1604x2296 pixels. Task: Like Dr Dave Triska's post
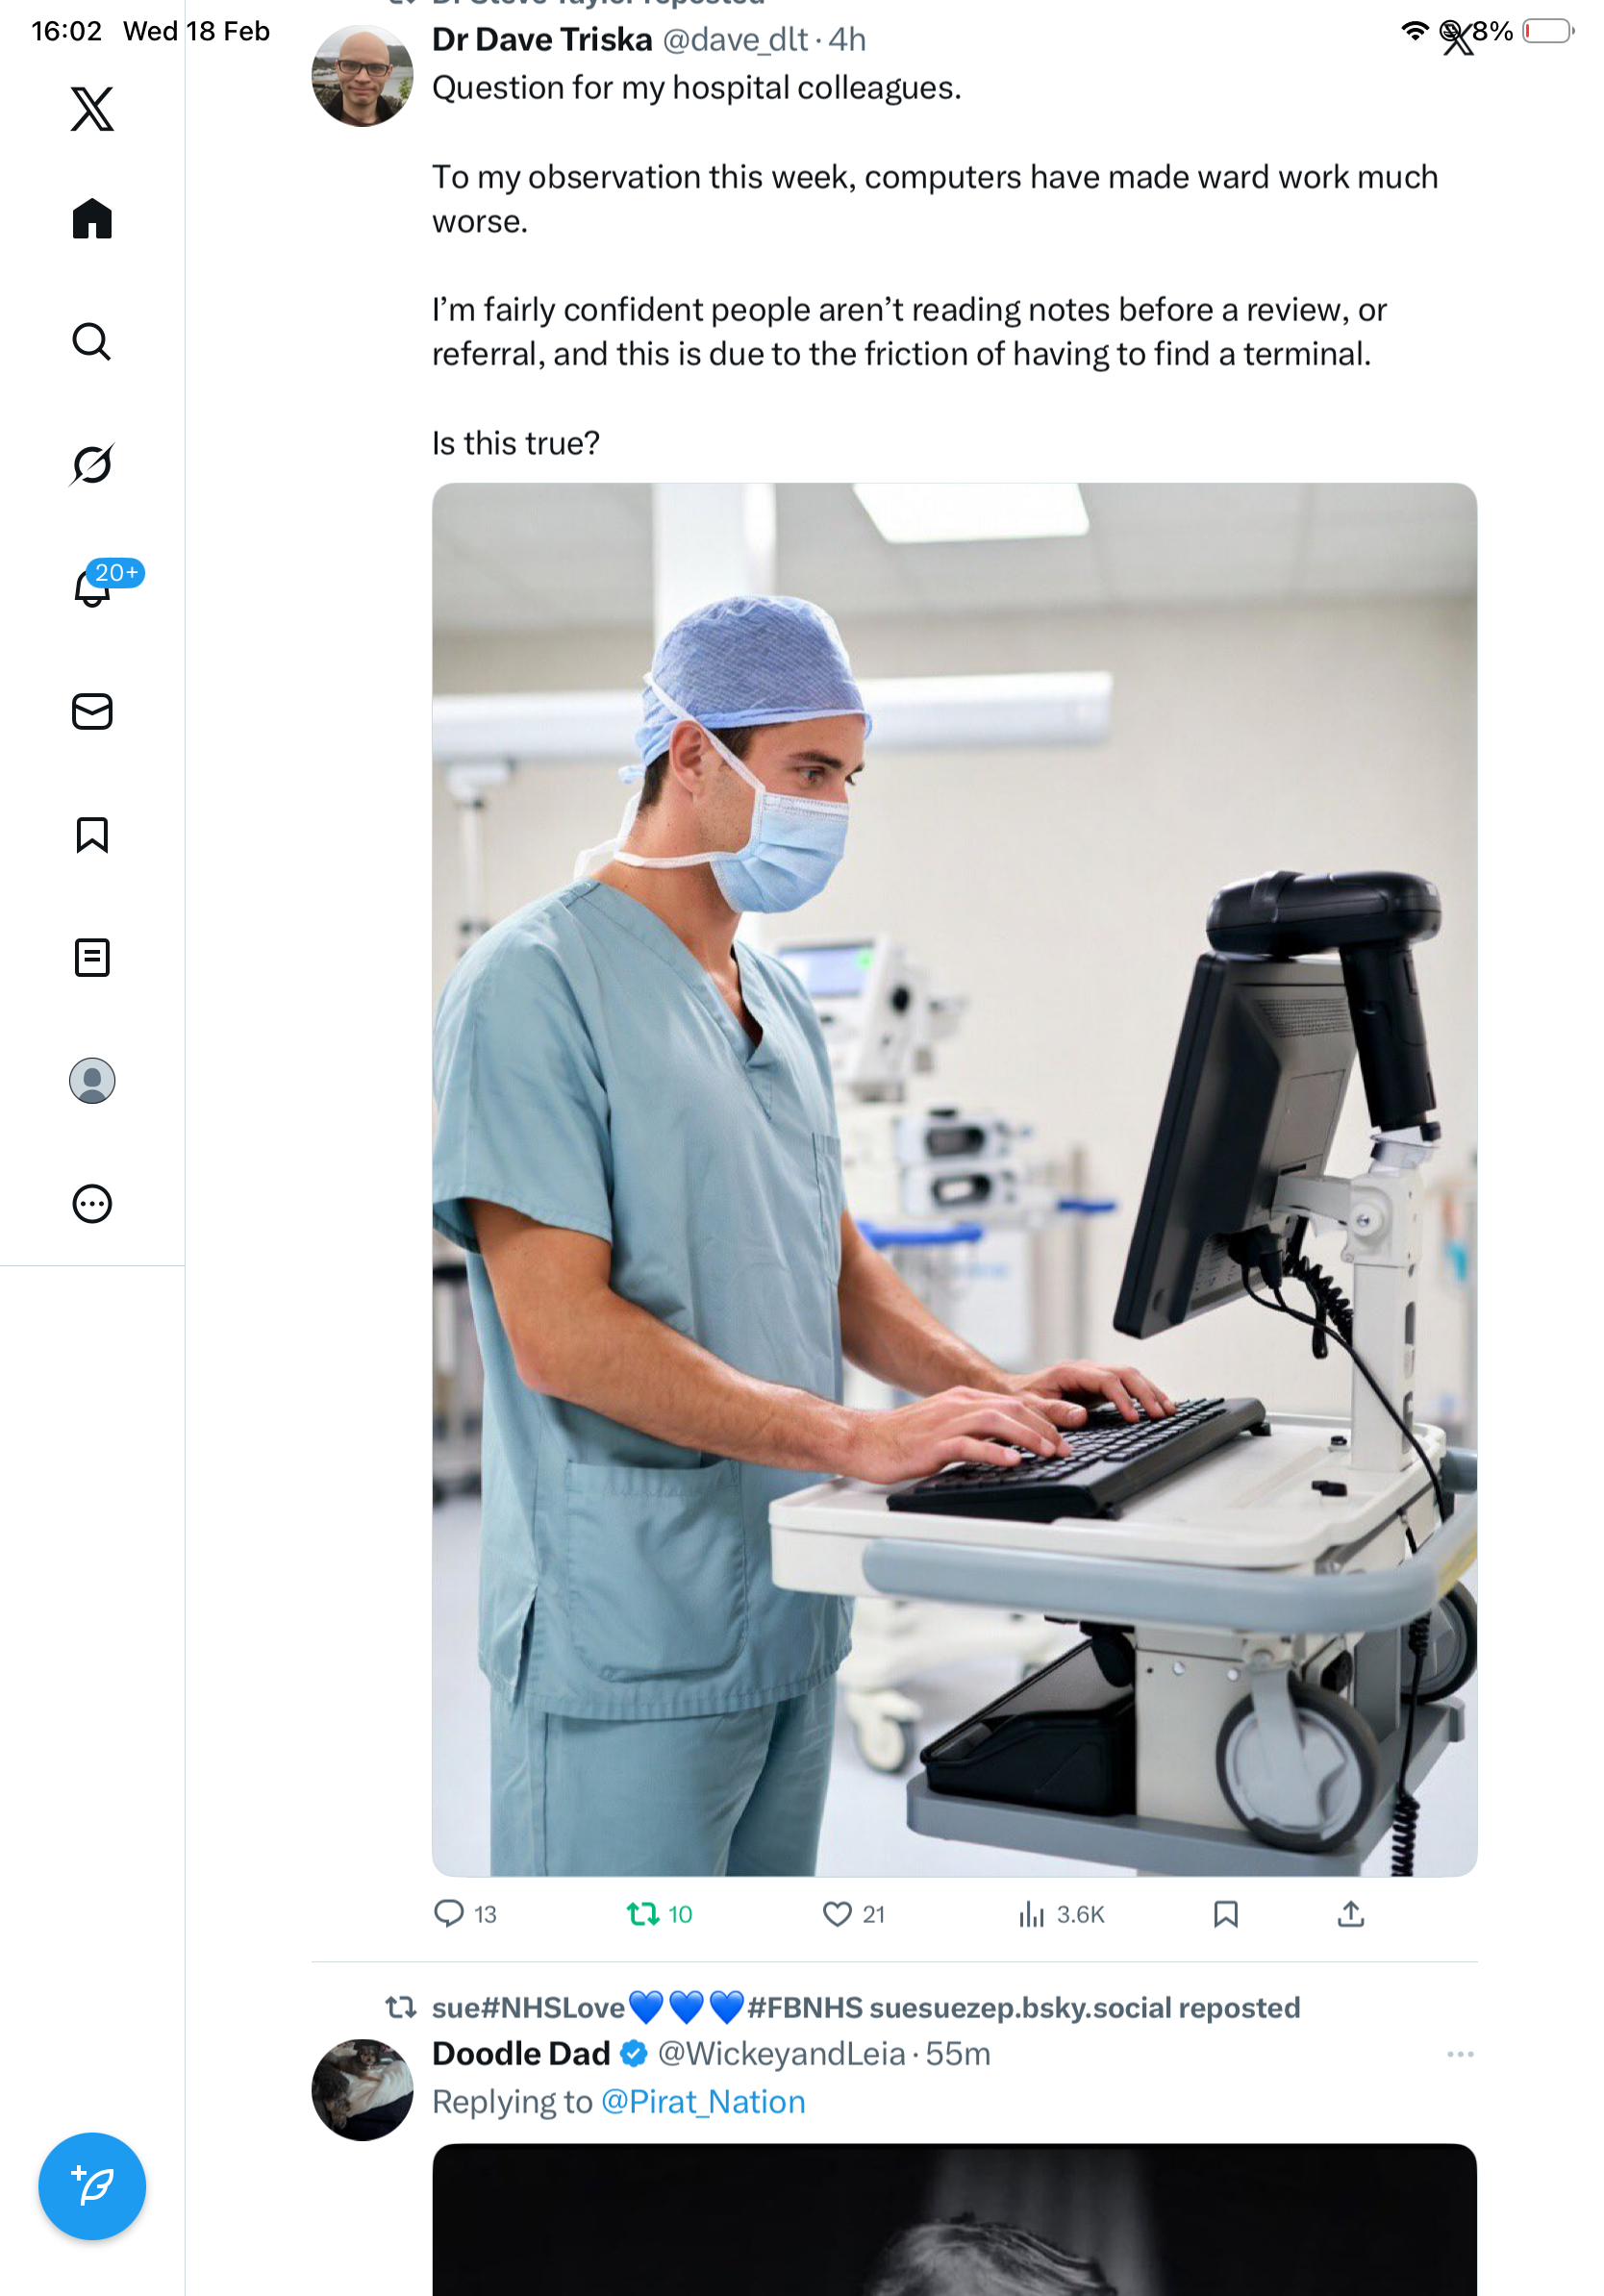853,1913
